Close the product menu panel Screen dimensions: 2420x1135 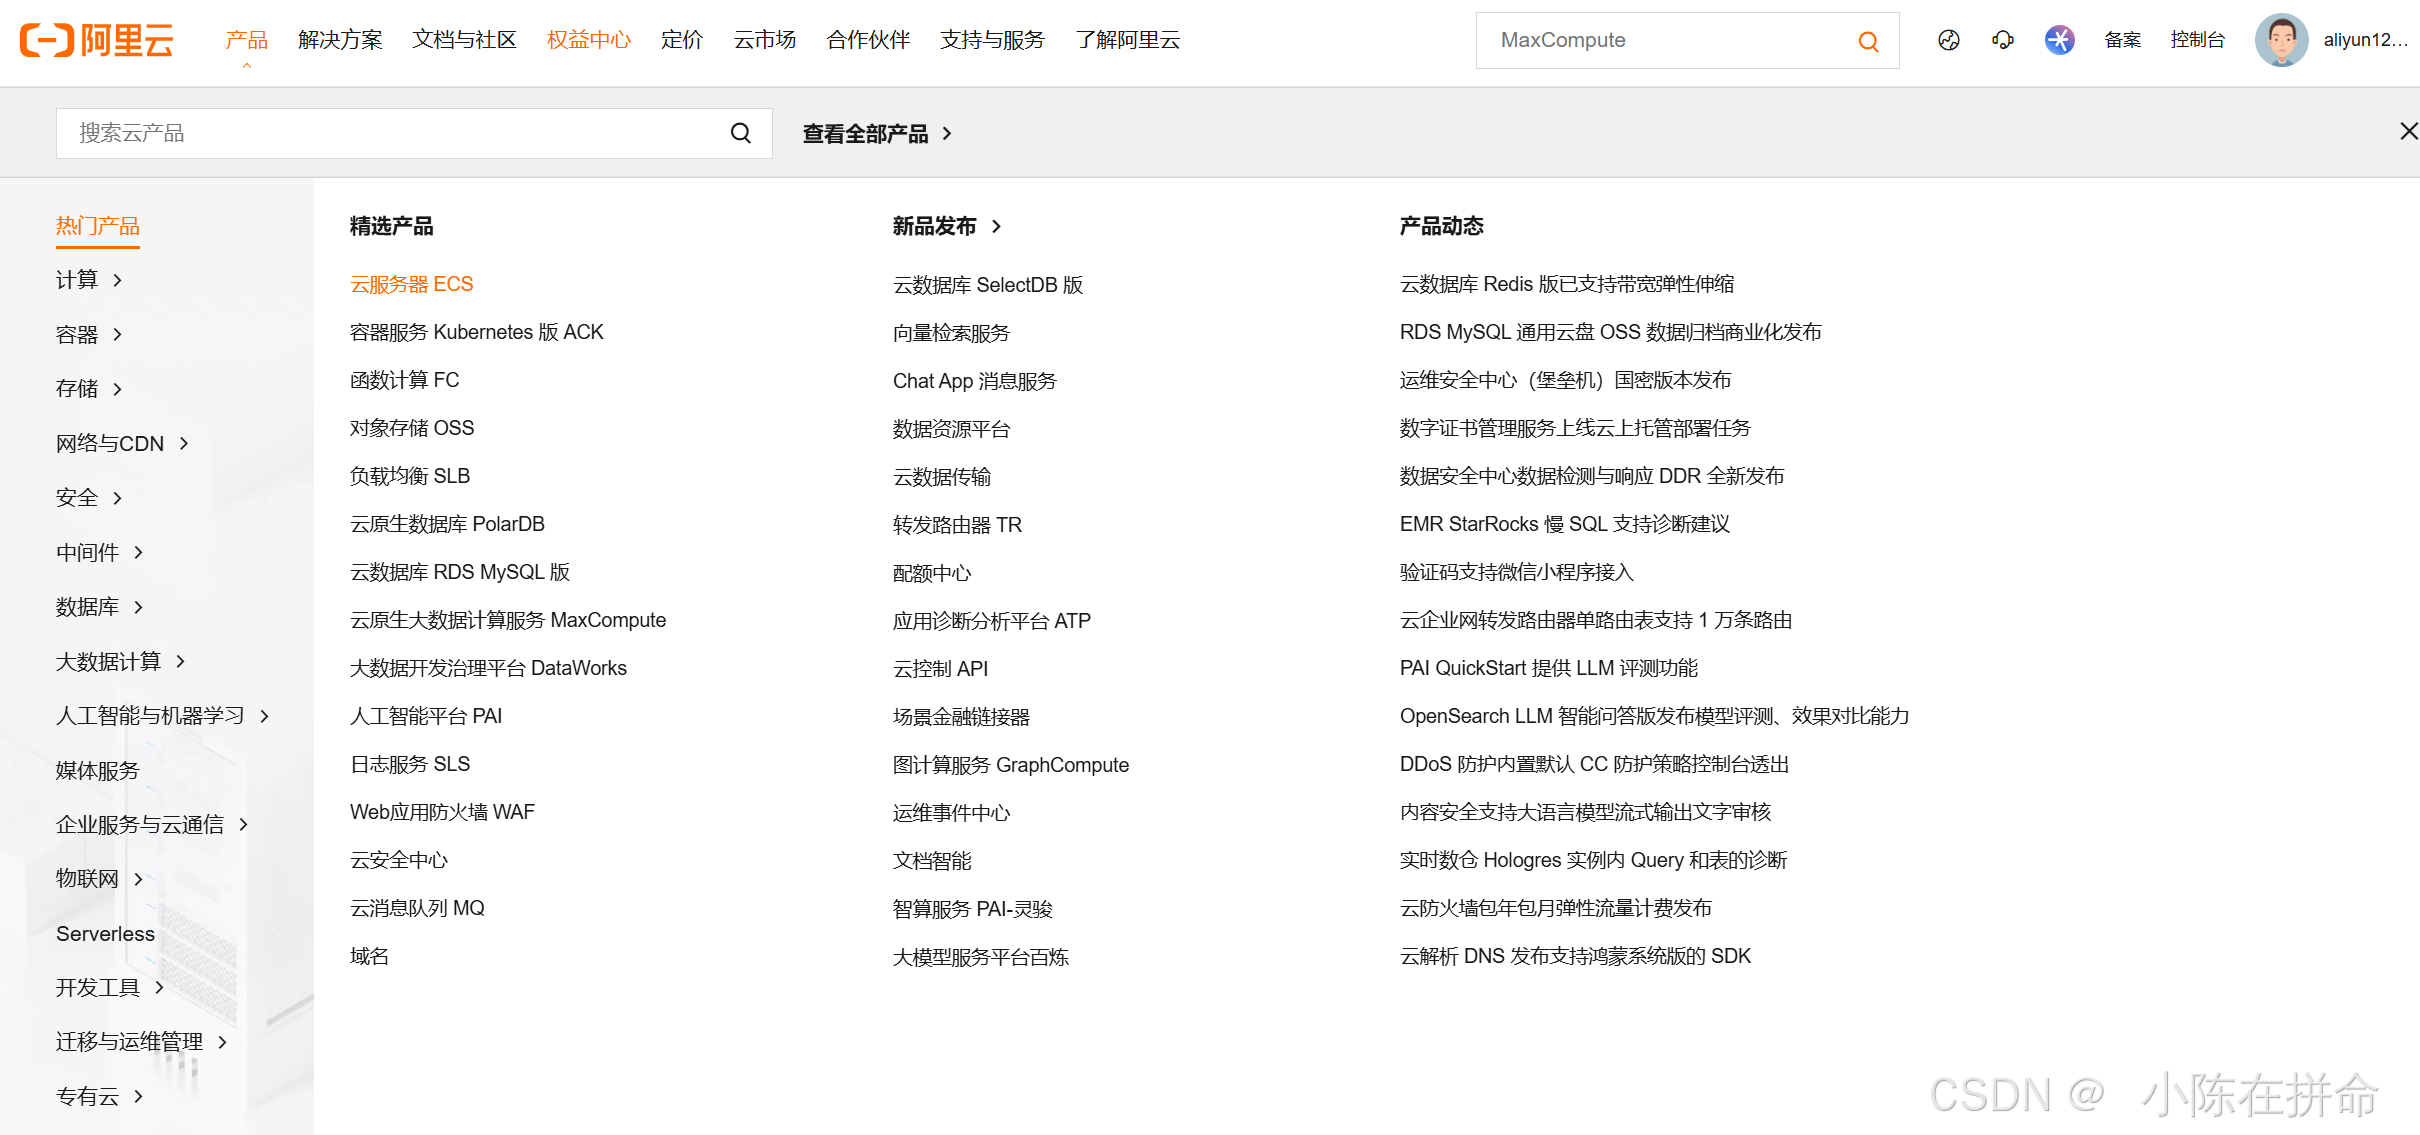[x=2408, y=131]
